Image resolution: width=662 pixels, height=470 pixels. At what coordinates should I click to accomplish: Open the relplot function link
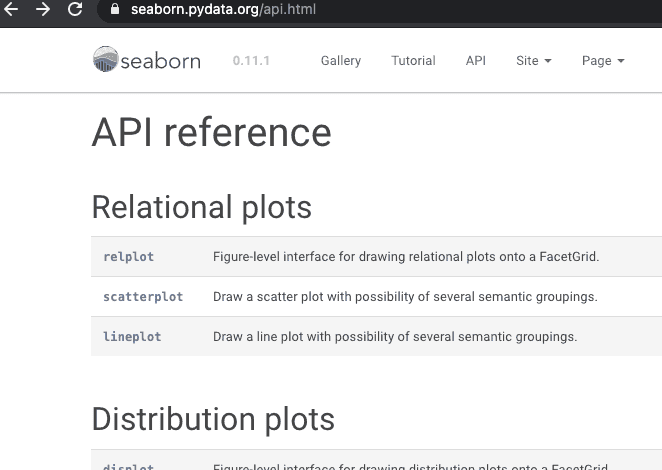[x=129, y=257]
